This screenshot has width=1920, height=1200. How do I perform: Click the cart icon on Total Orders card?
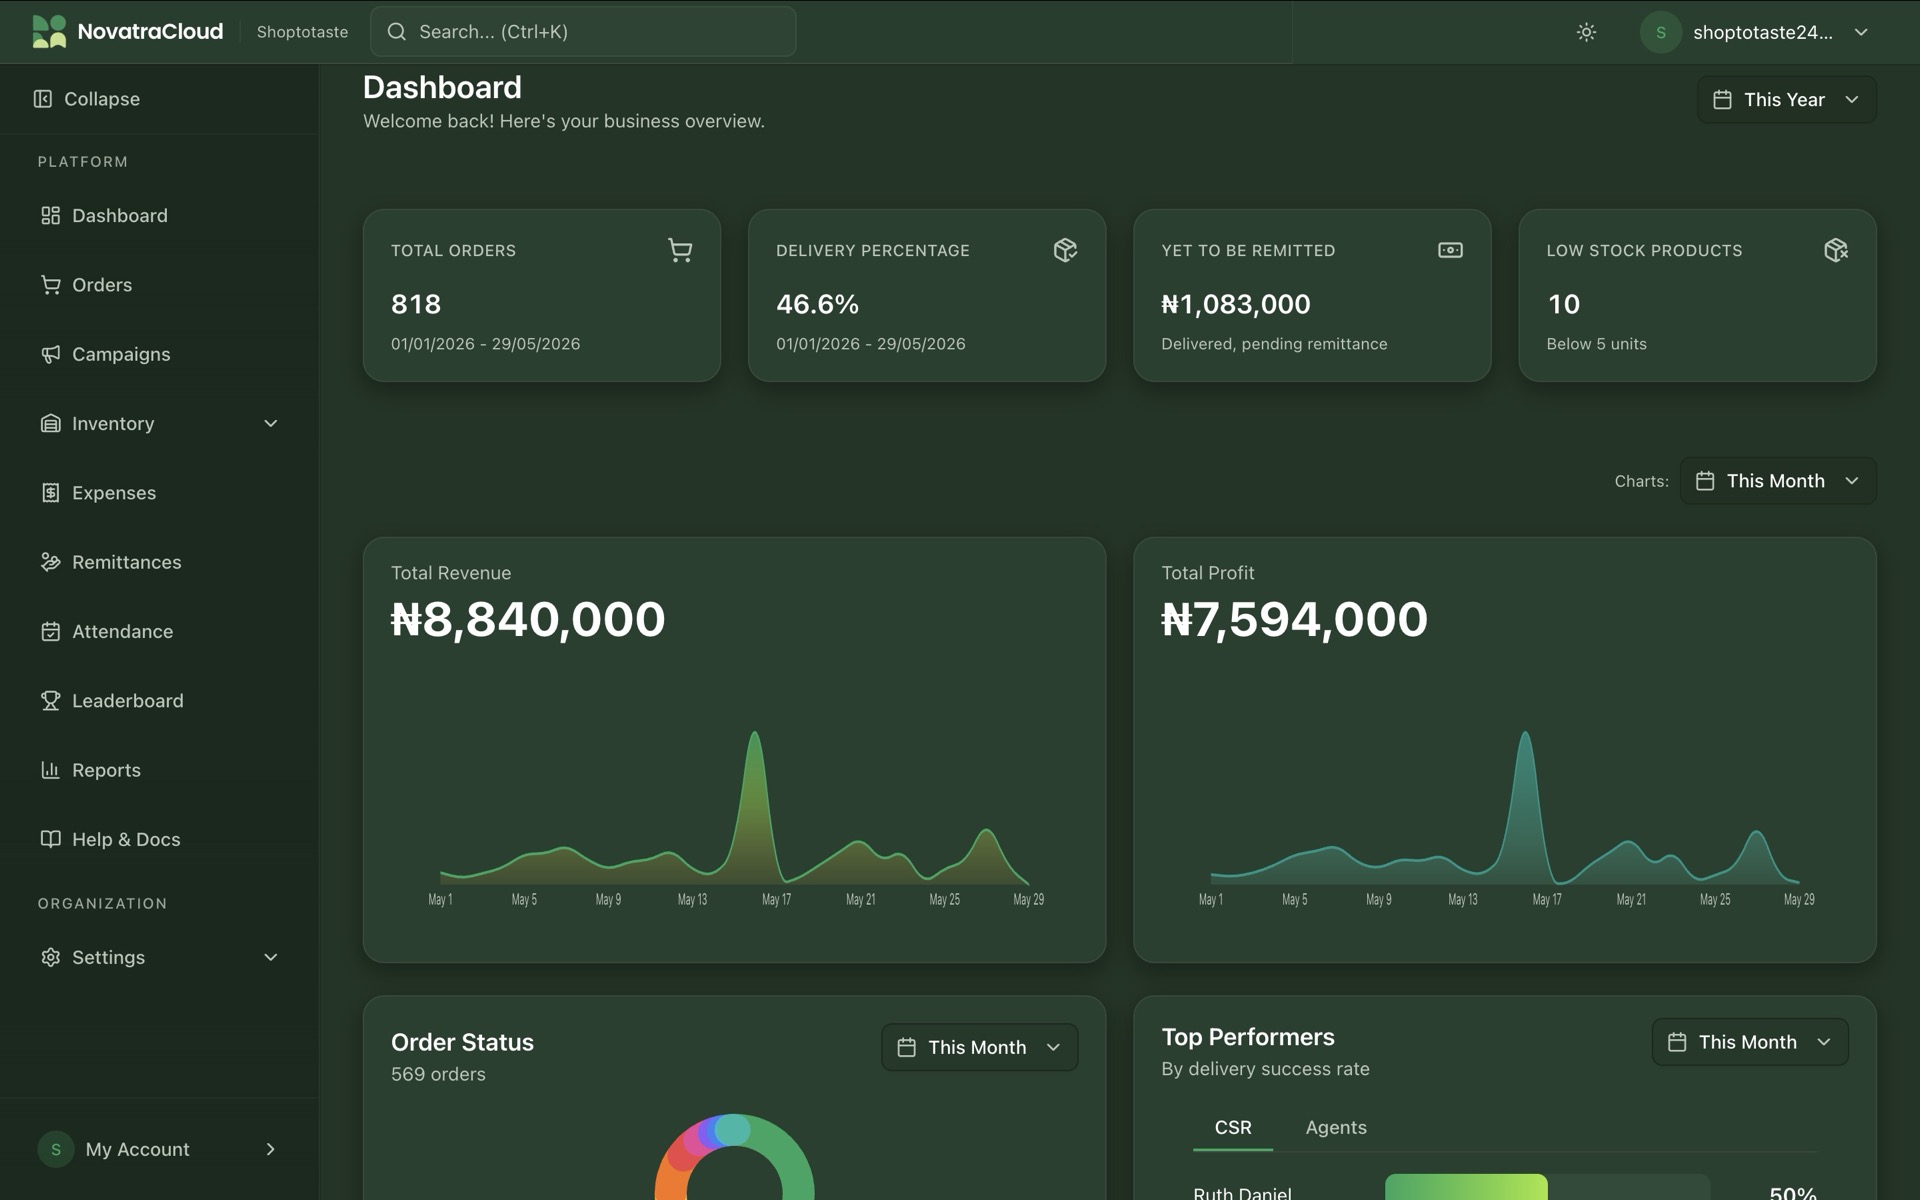click(x=680, y=250)
